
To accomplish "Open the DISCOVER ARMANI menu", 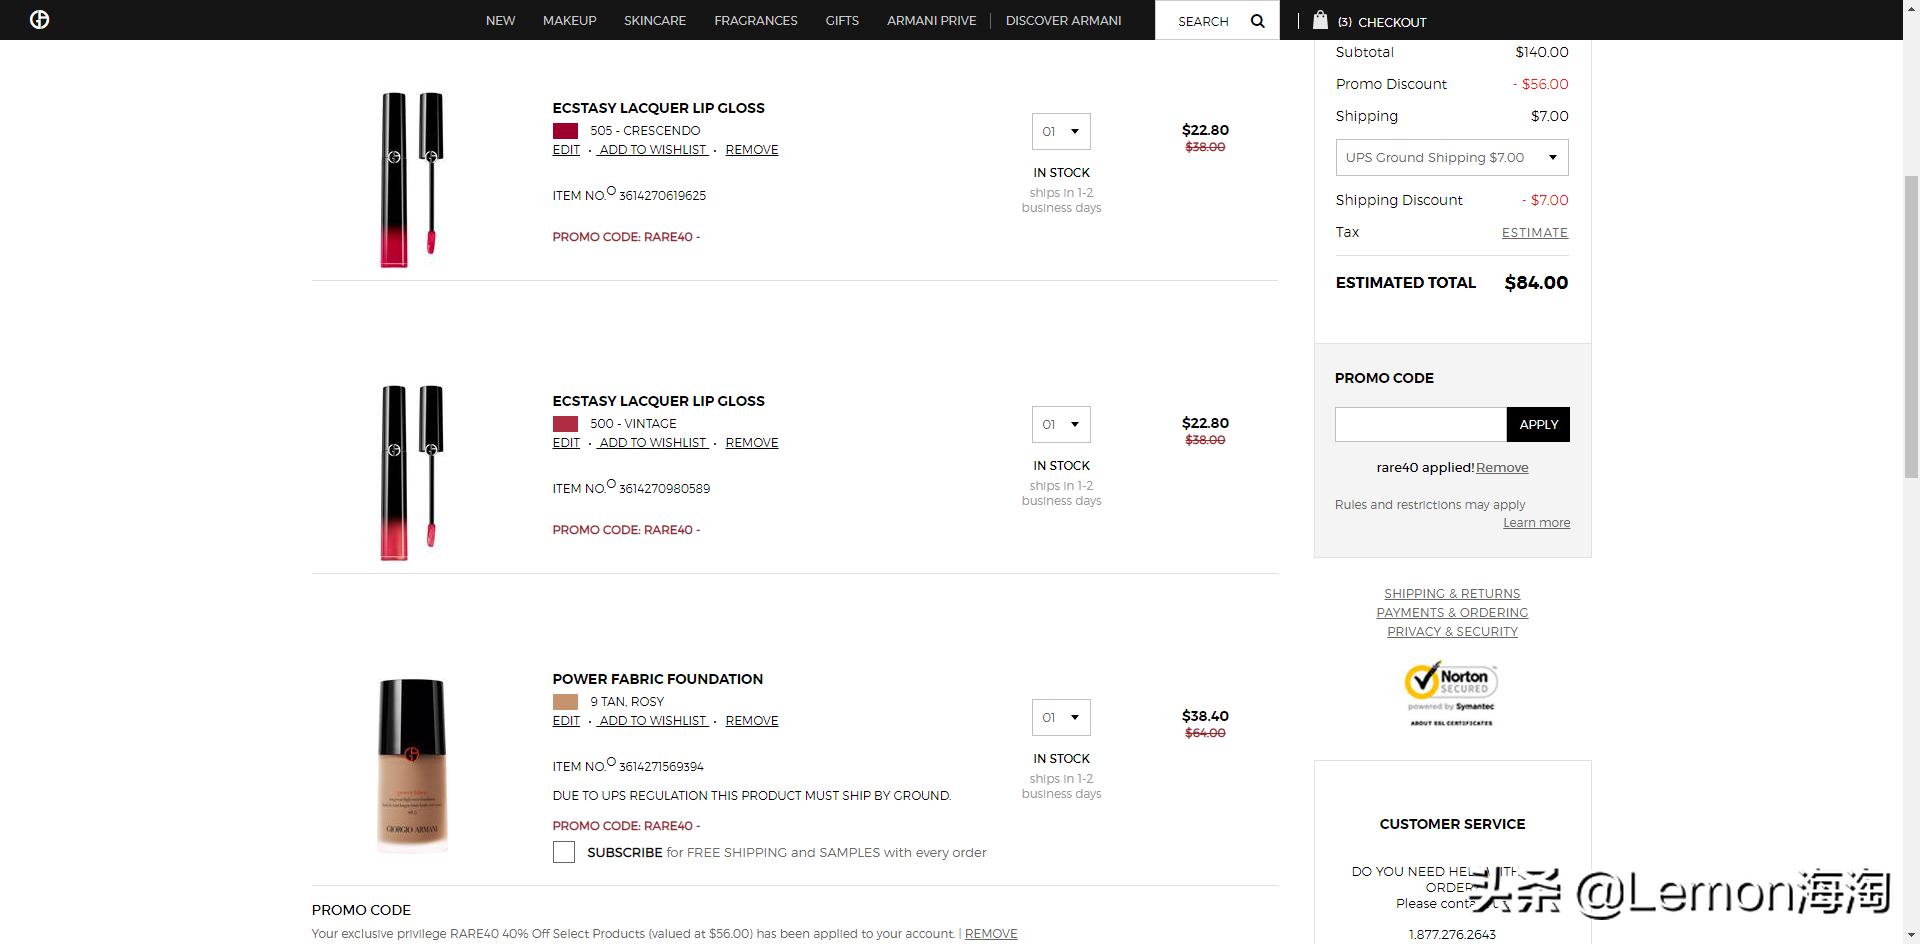I will coord(1064,20).
